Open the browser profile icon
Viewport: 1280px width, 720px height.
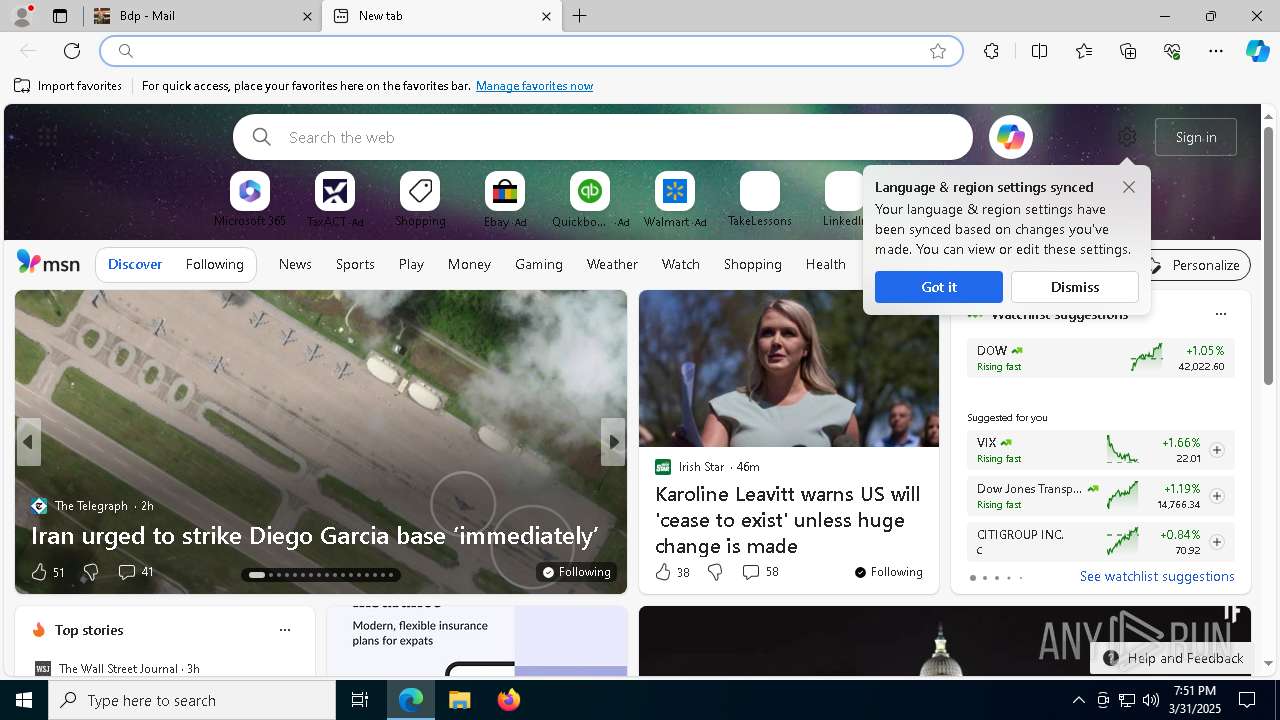pos(21,16)
